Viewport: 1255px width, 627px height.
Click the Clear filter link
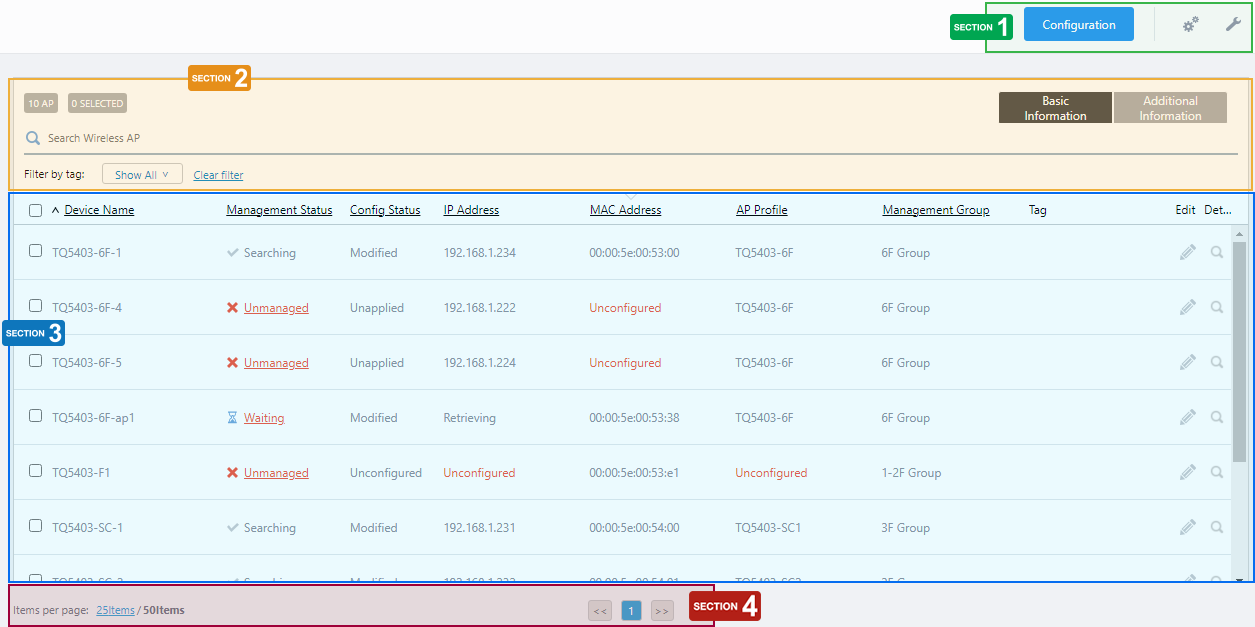tap(218, 175)
